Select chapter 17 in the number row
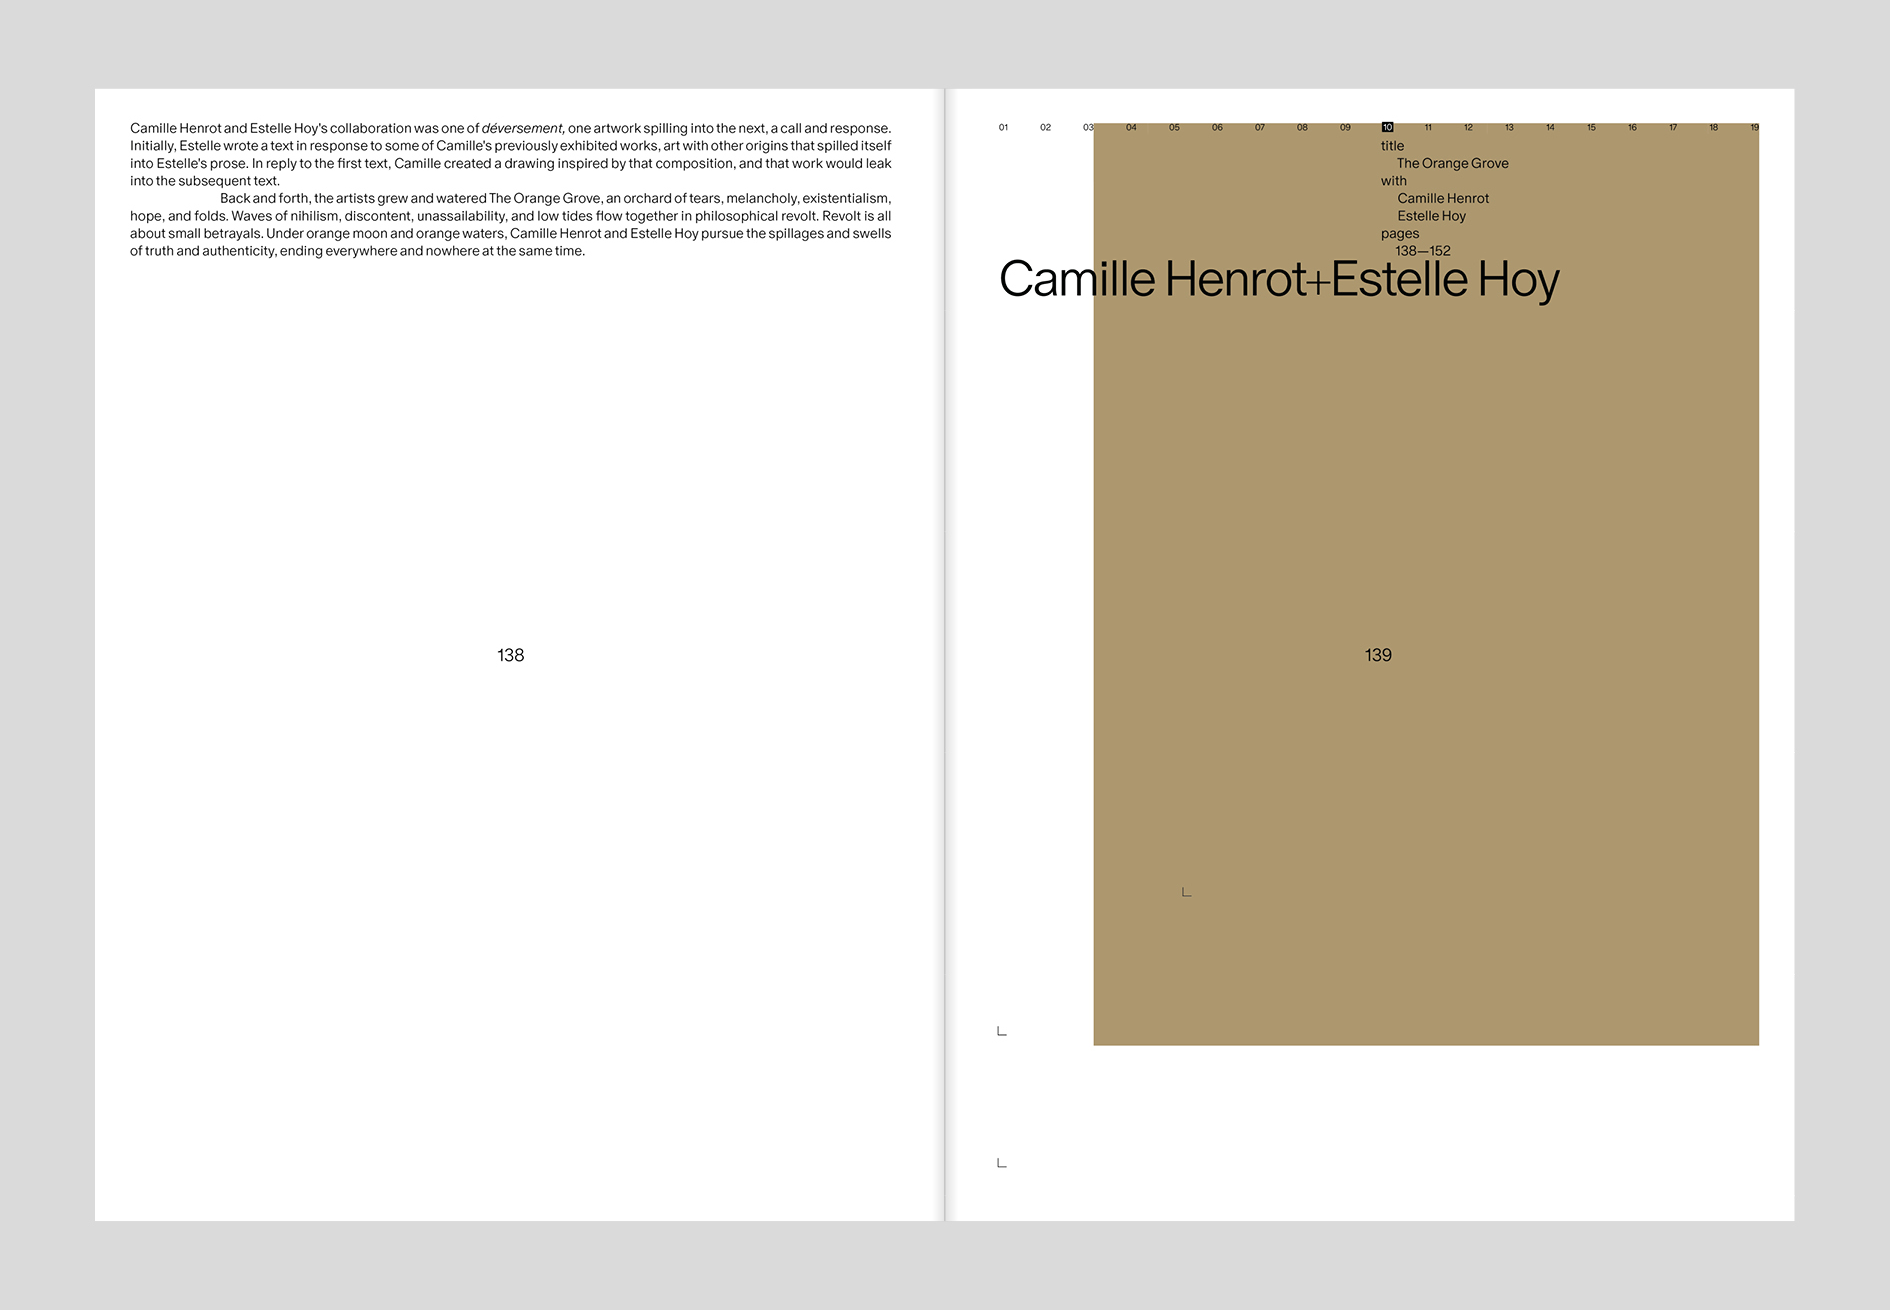This screenshot has width=1890, height=1310. (1673, 127)
